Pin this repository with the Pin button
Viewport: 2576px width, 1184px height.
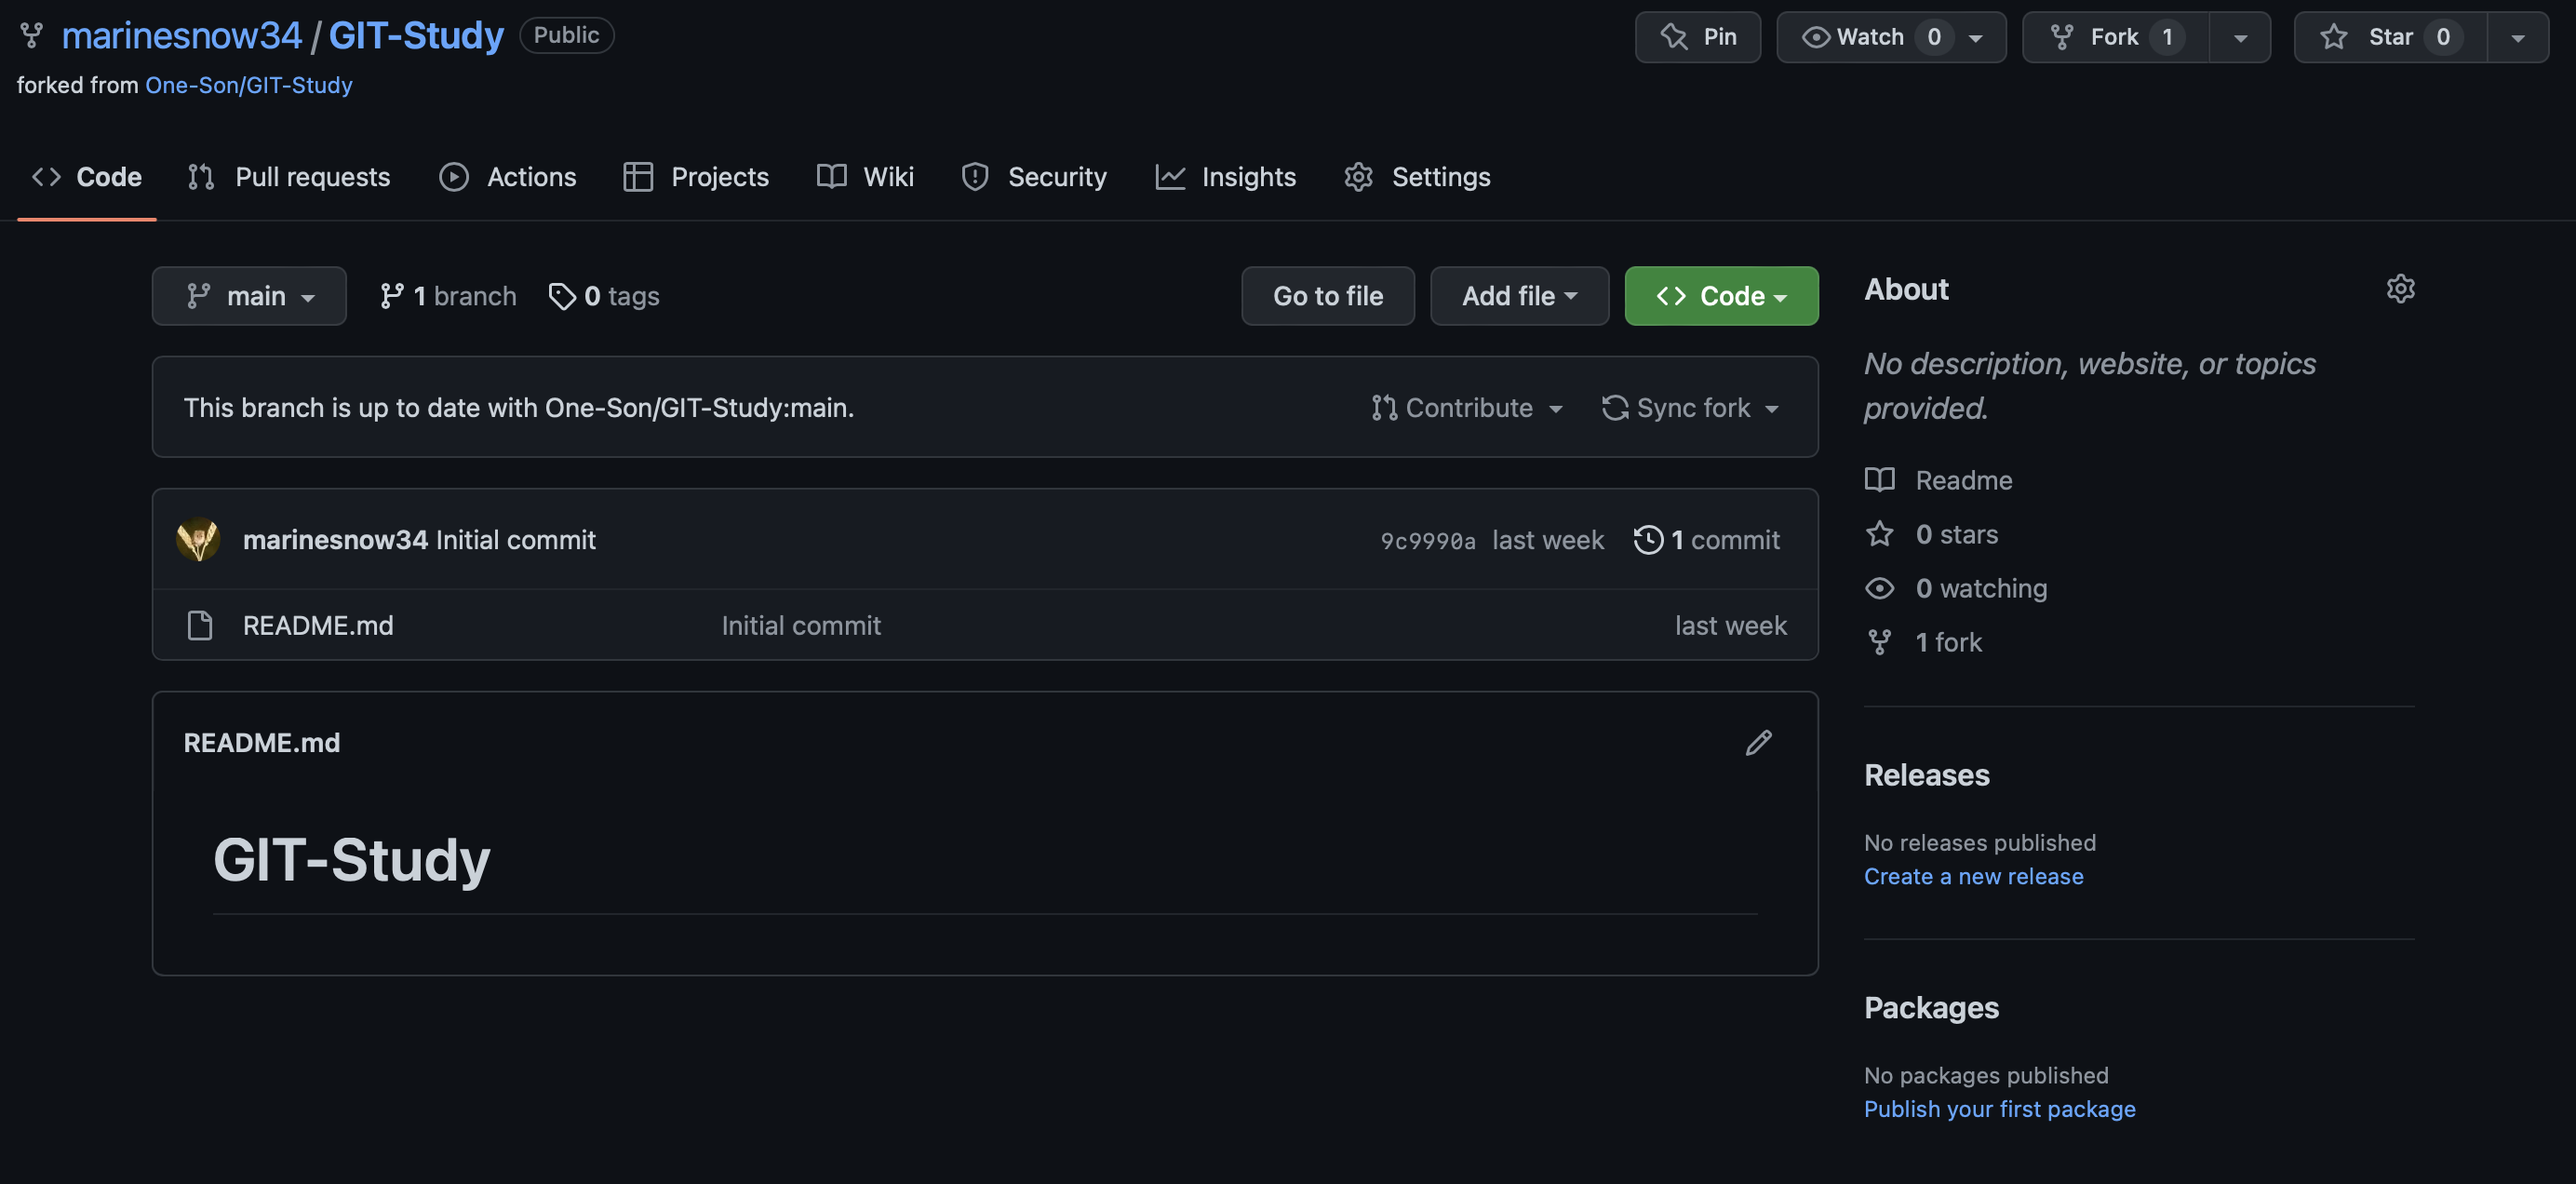coord(1697,37)
